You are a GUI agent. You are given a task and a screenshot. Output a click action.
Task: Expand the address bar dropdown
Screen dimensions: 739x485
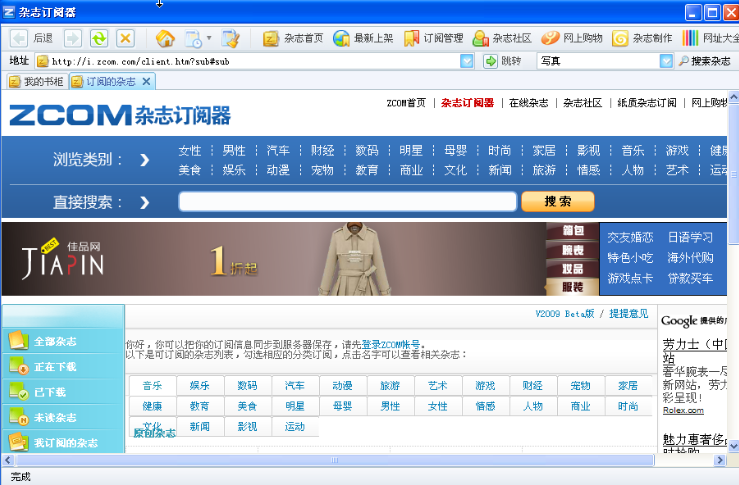tap(467, 61)
